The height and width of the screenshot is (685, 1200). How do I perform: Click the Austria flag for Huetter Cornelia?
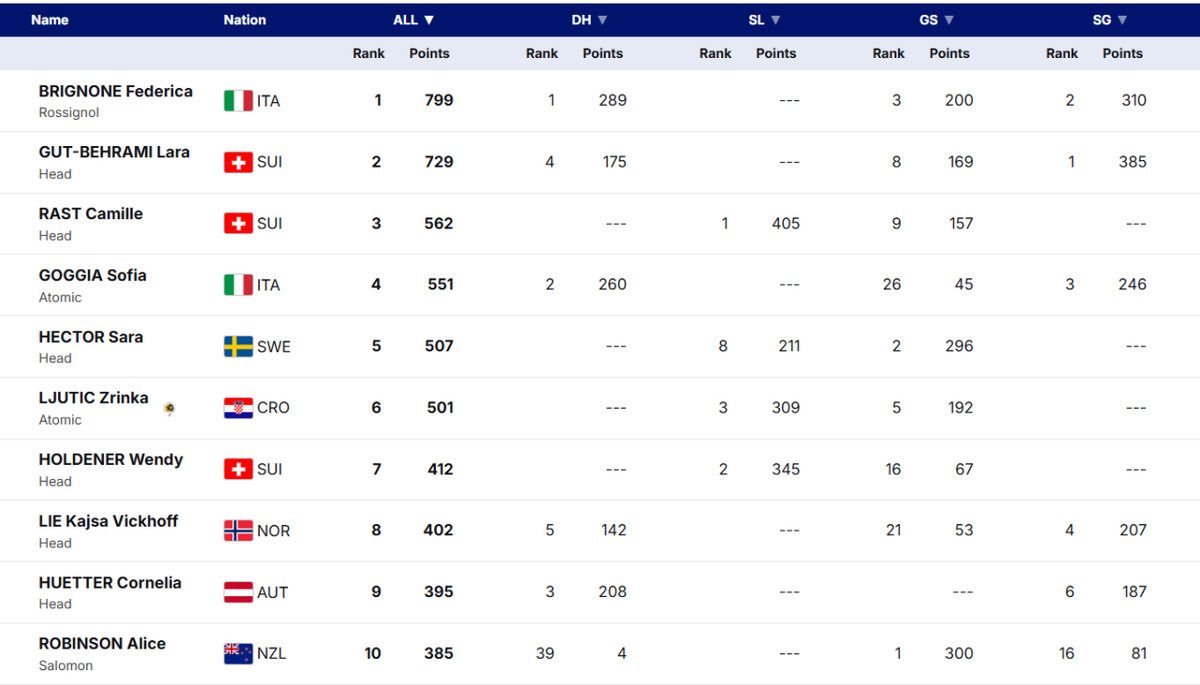238,592
